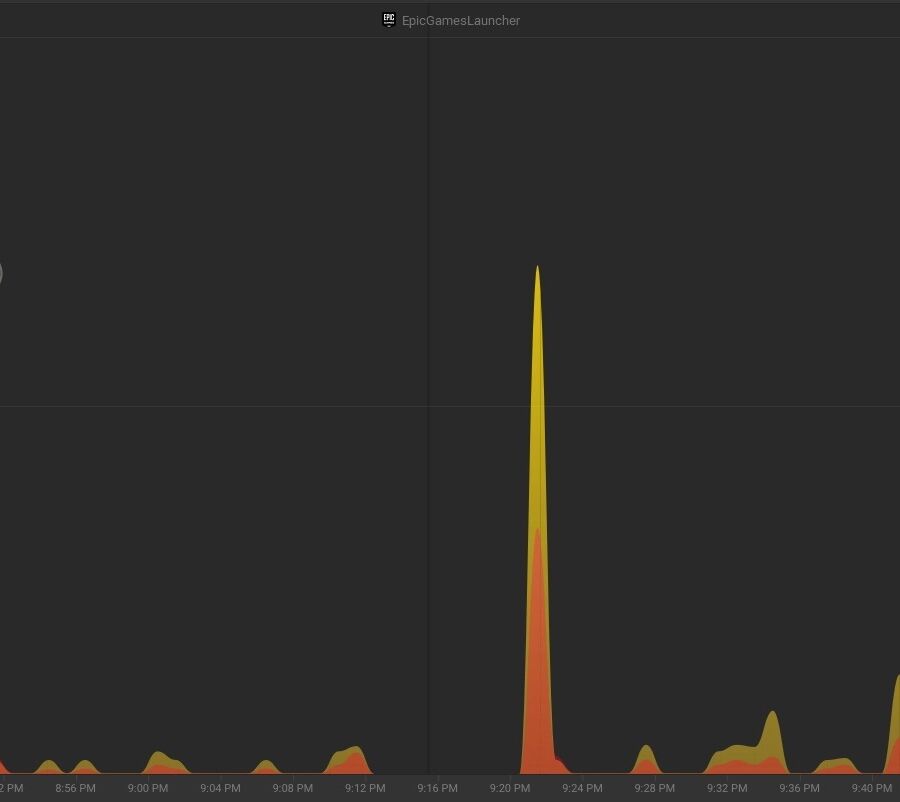Click the 9:12 PM time label
This screenshot has height=802, width=900.
tap(365, 788)
